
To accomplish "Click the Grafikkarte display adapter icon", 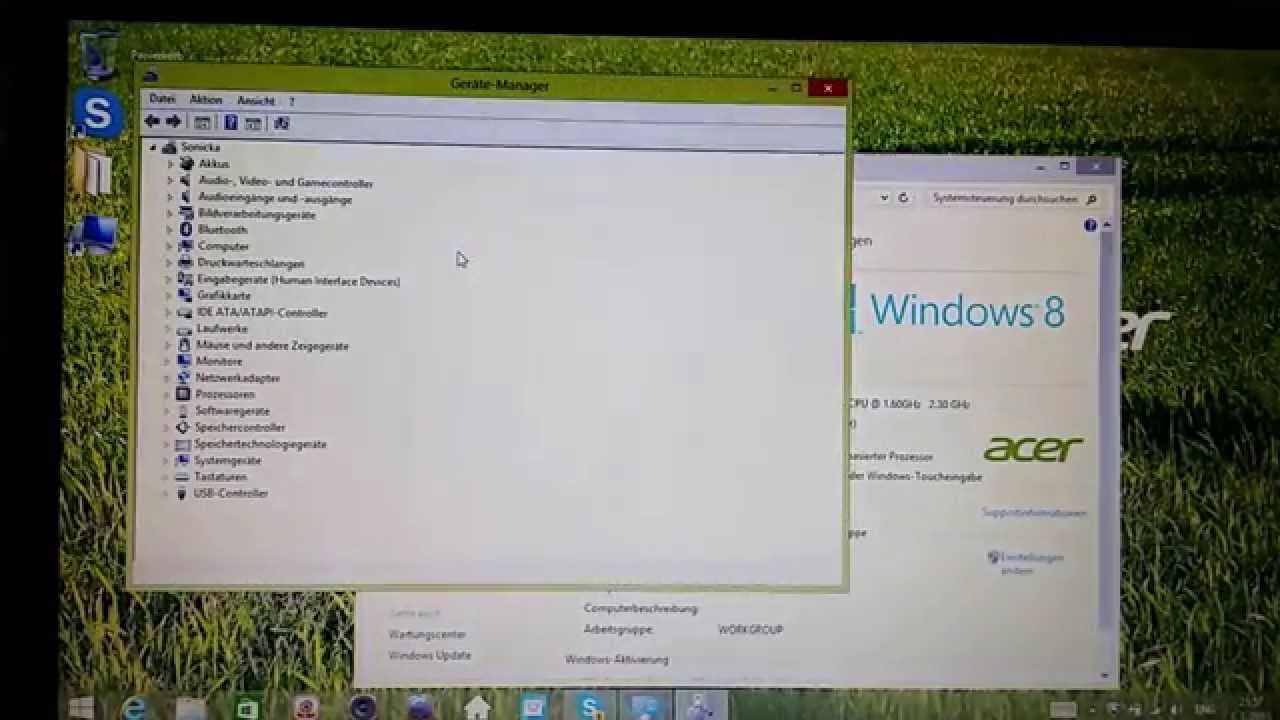I will click(x=185, y=296).
